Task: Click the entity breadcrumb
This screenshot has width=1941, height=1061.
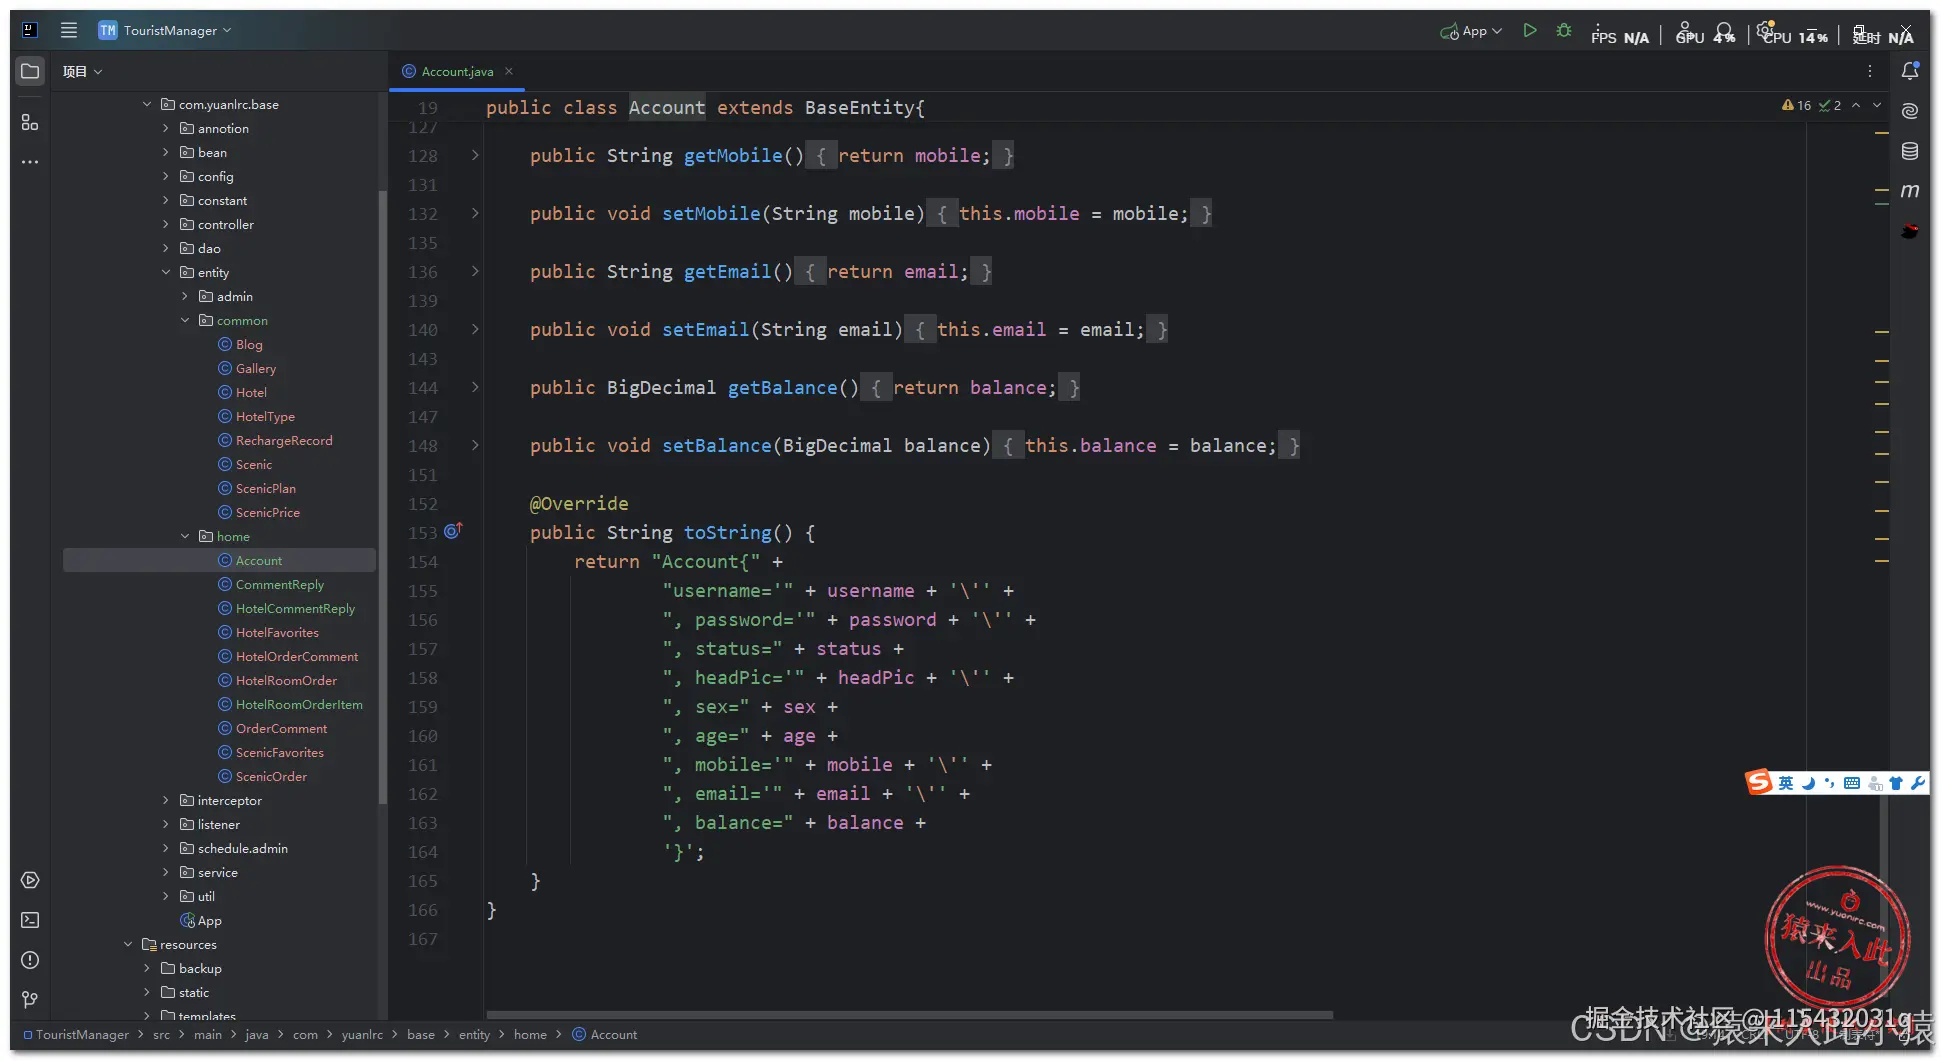Action: point(474,1034)
